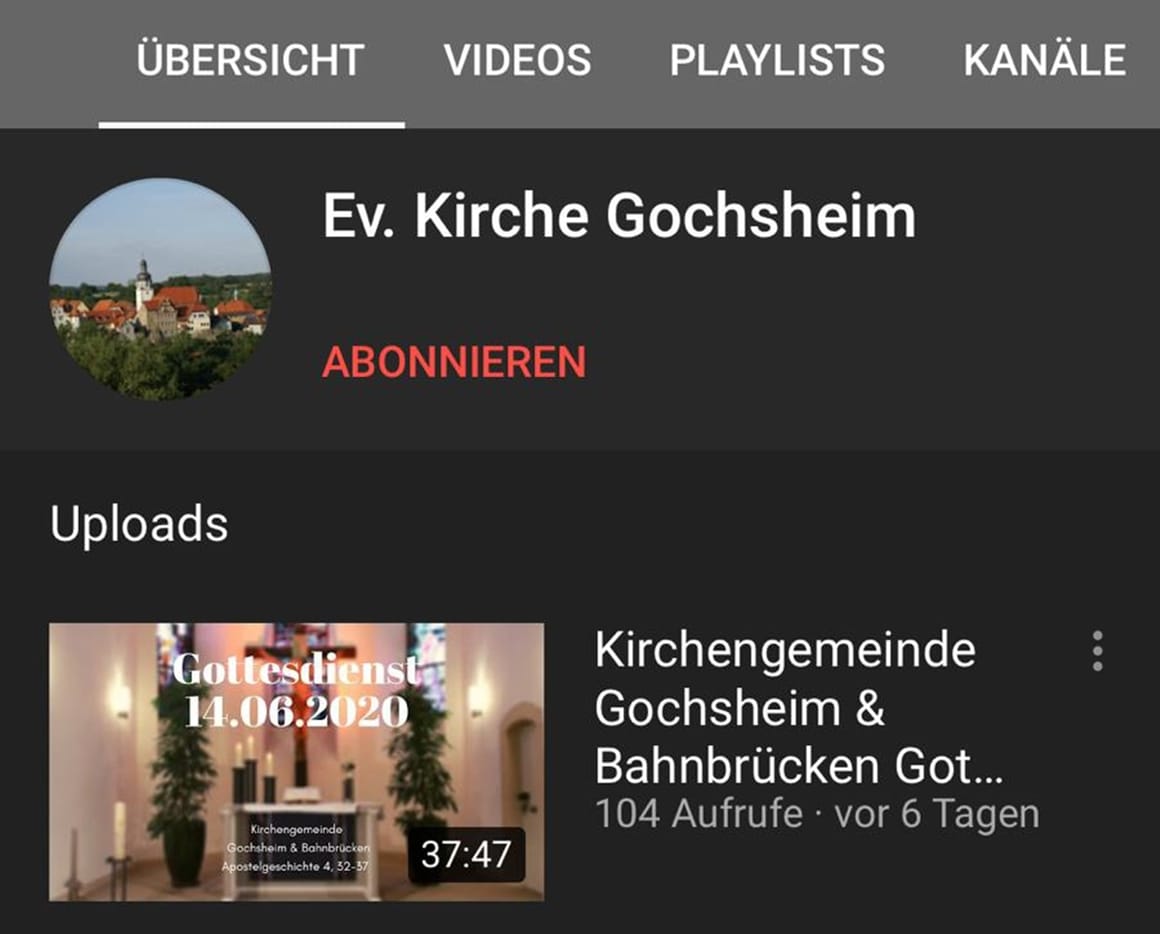Open the three-dot menu beside the video
1160x934 pixels.
click(1097, 652)
